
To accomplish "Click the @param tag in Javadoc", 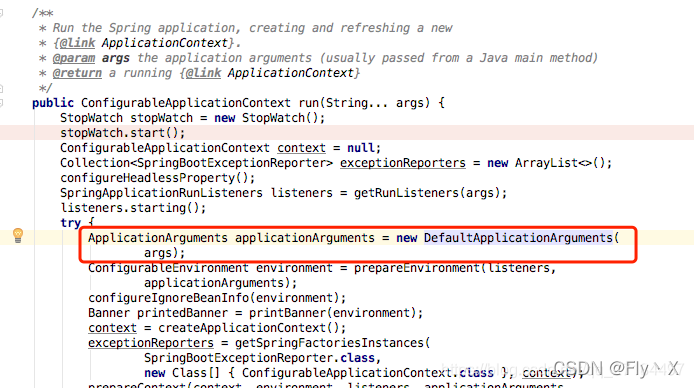I will pos(73,58).
